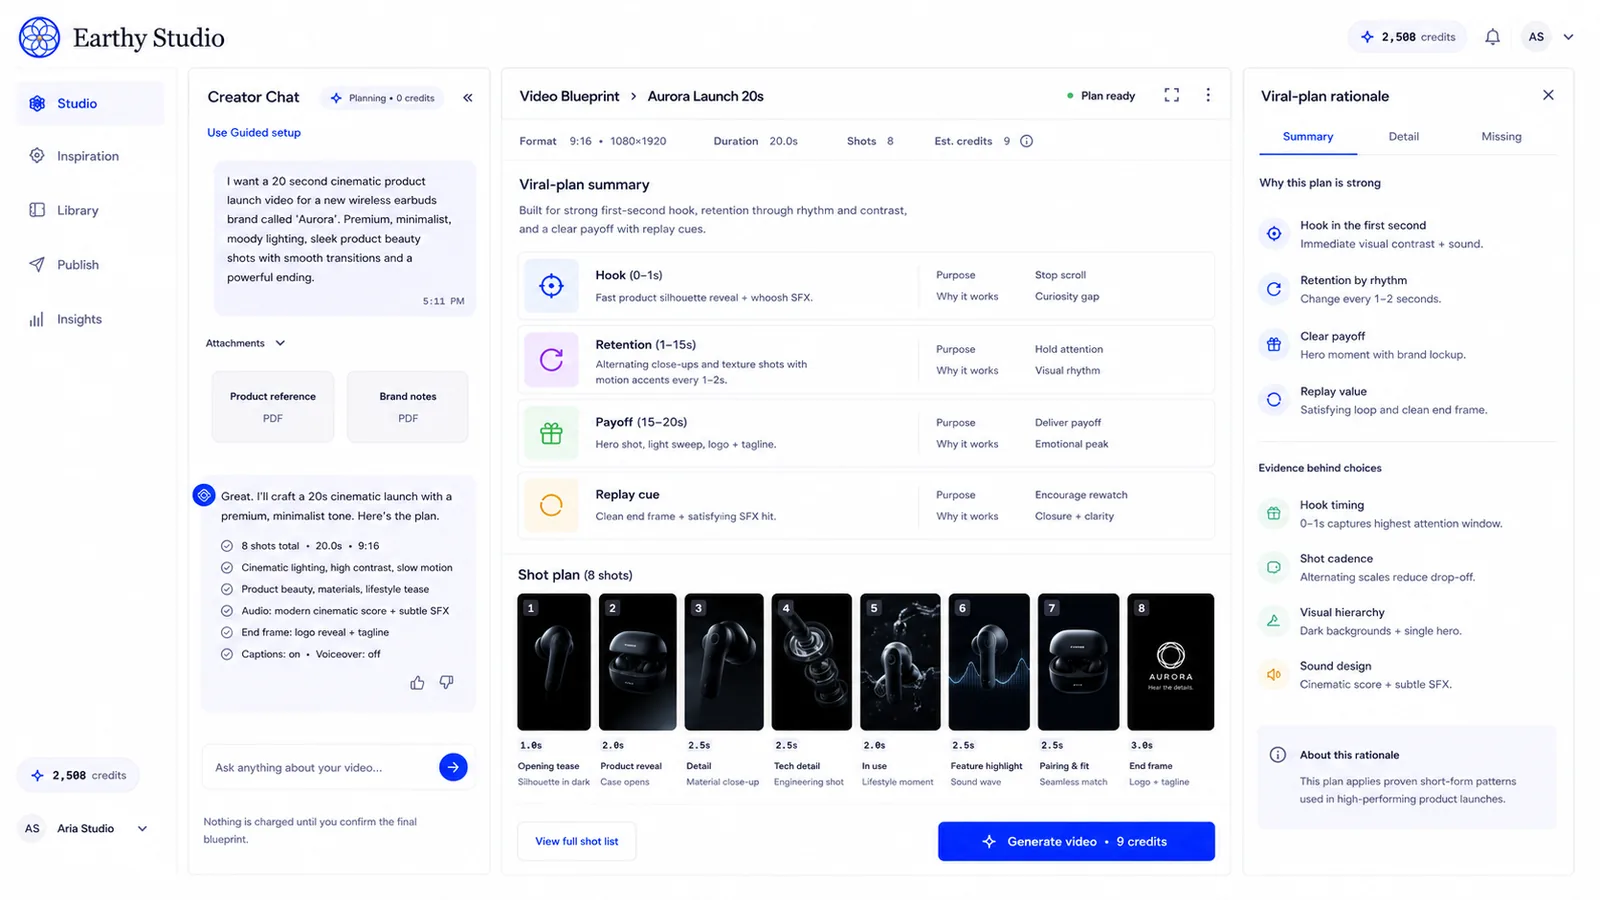This screenshot has height=900, width=1600.
Task: Select shot 4 Tech detail thumbnail
Action: click(x=812, y=662)
